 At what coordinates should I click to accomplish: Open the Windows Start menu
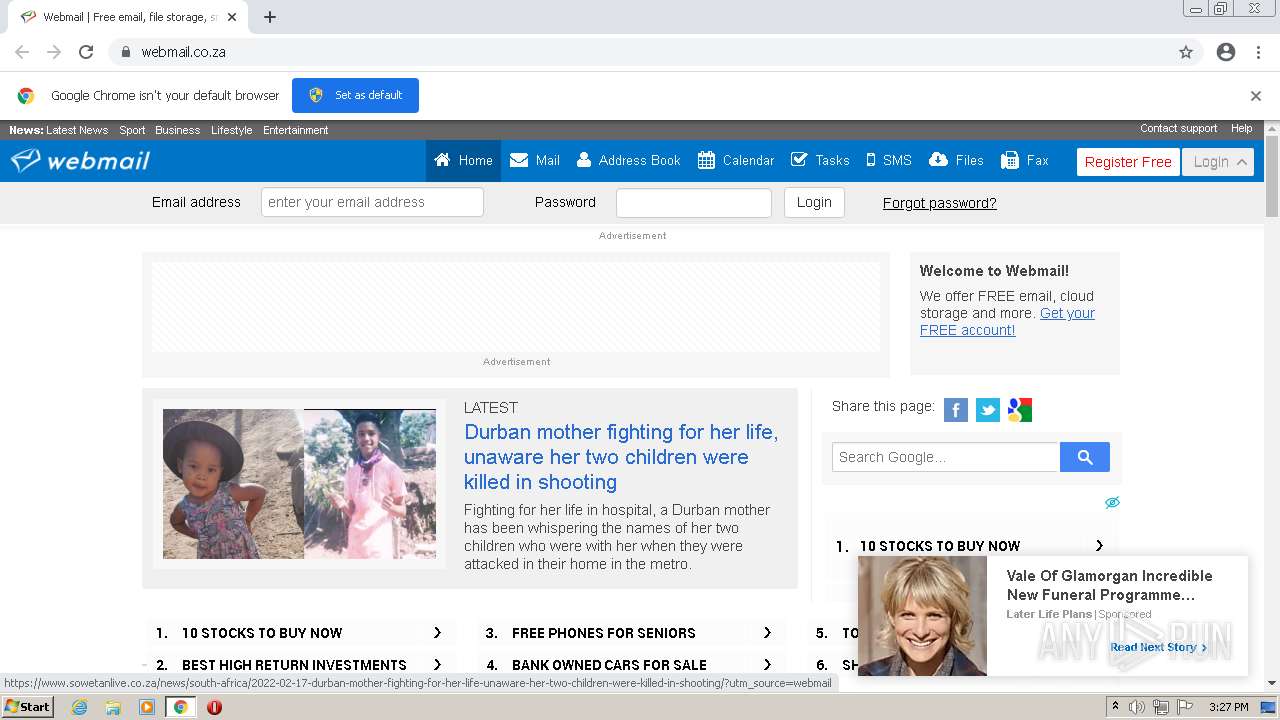click(28, 707)
